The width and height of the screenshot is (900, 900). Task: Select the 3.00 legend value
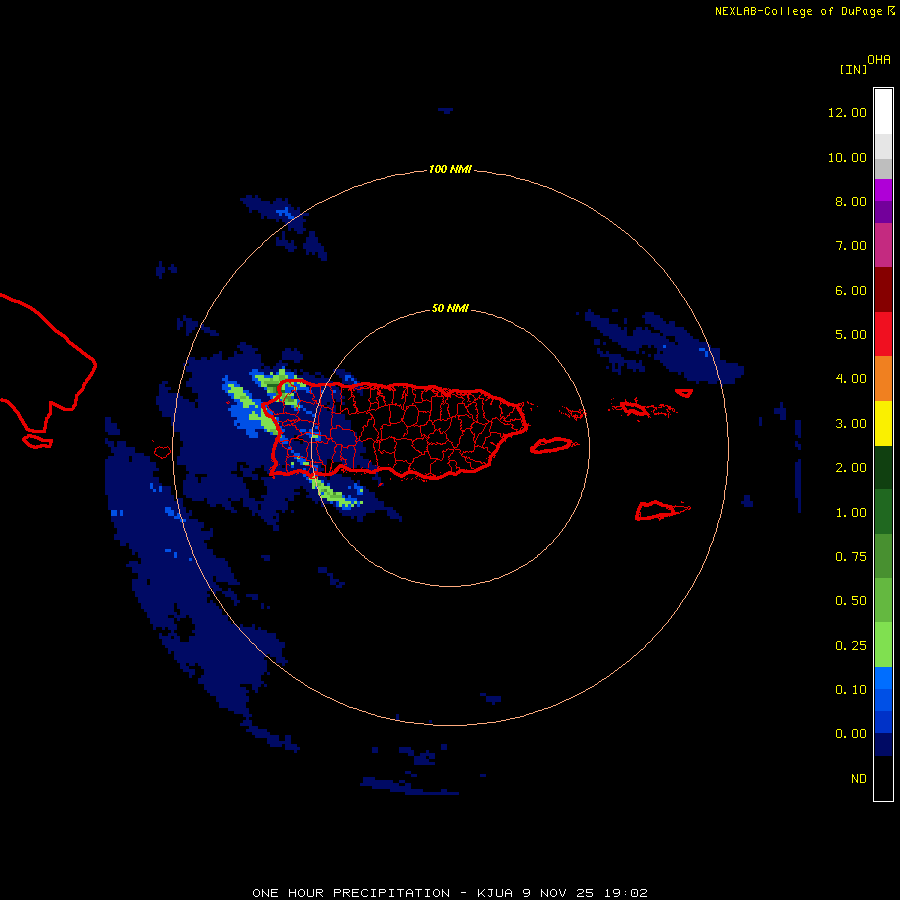(851, 424)
